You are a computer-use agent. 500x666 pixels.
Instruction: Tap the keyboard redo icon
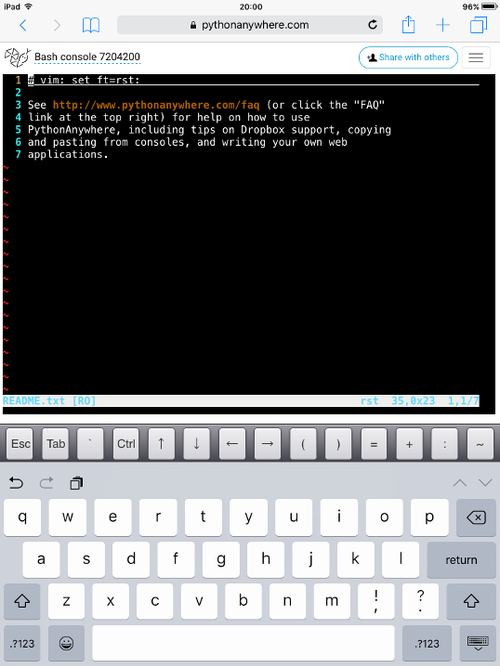[46, 483]
